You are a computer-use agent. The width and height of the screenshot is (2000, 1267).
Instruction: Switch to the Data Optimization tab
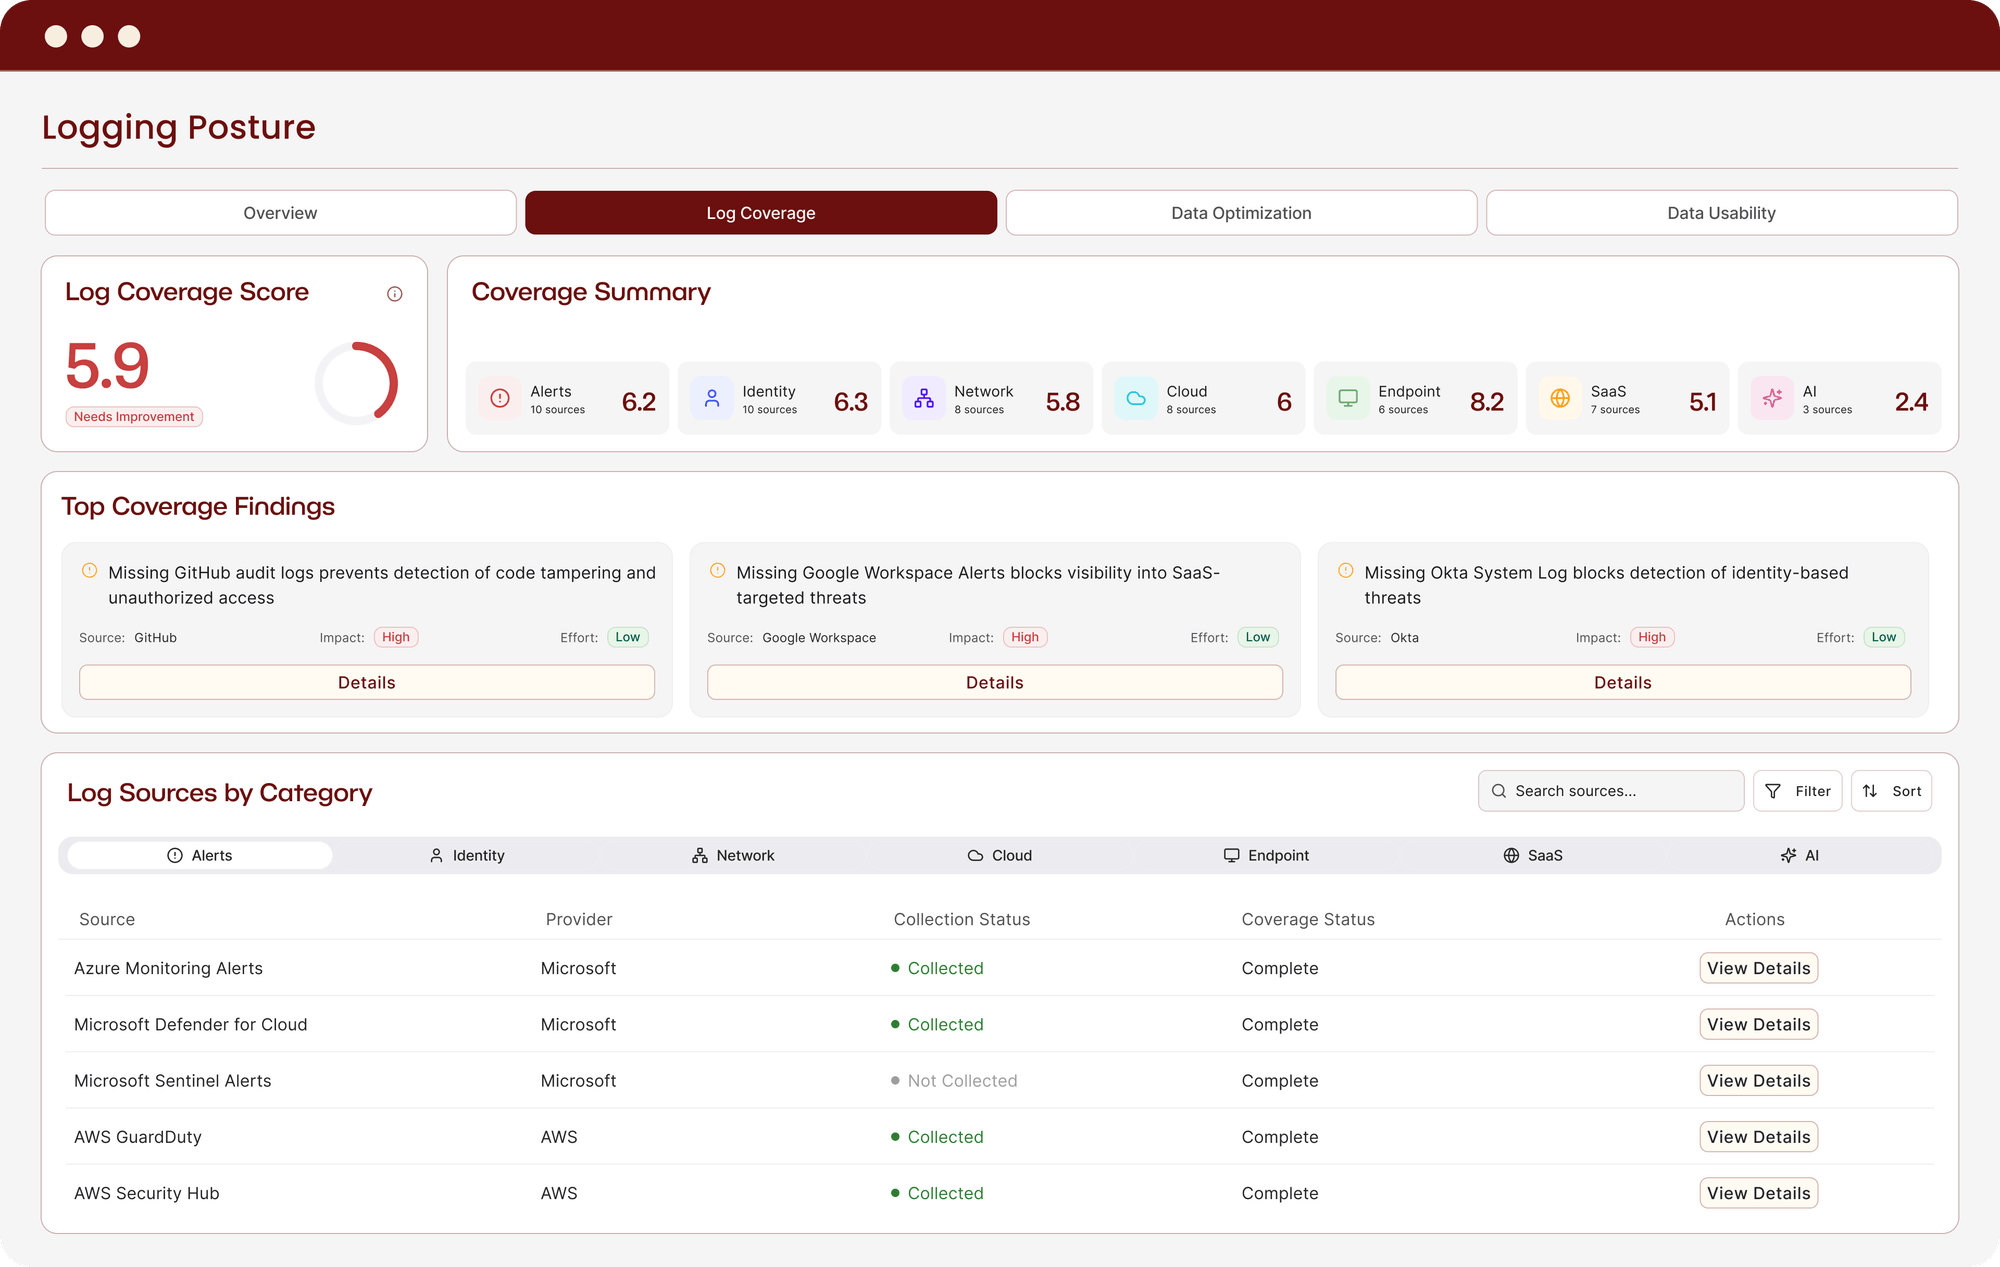[1241, 213]
